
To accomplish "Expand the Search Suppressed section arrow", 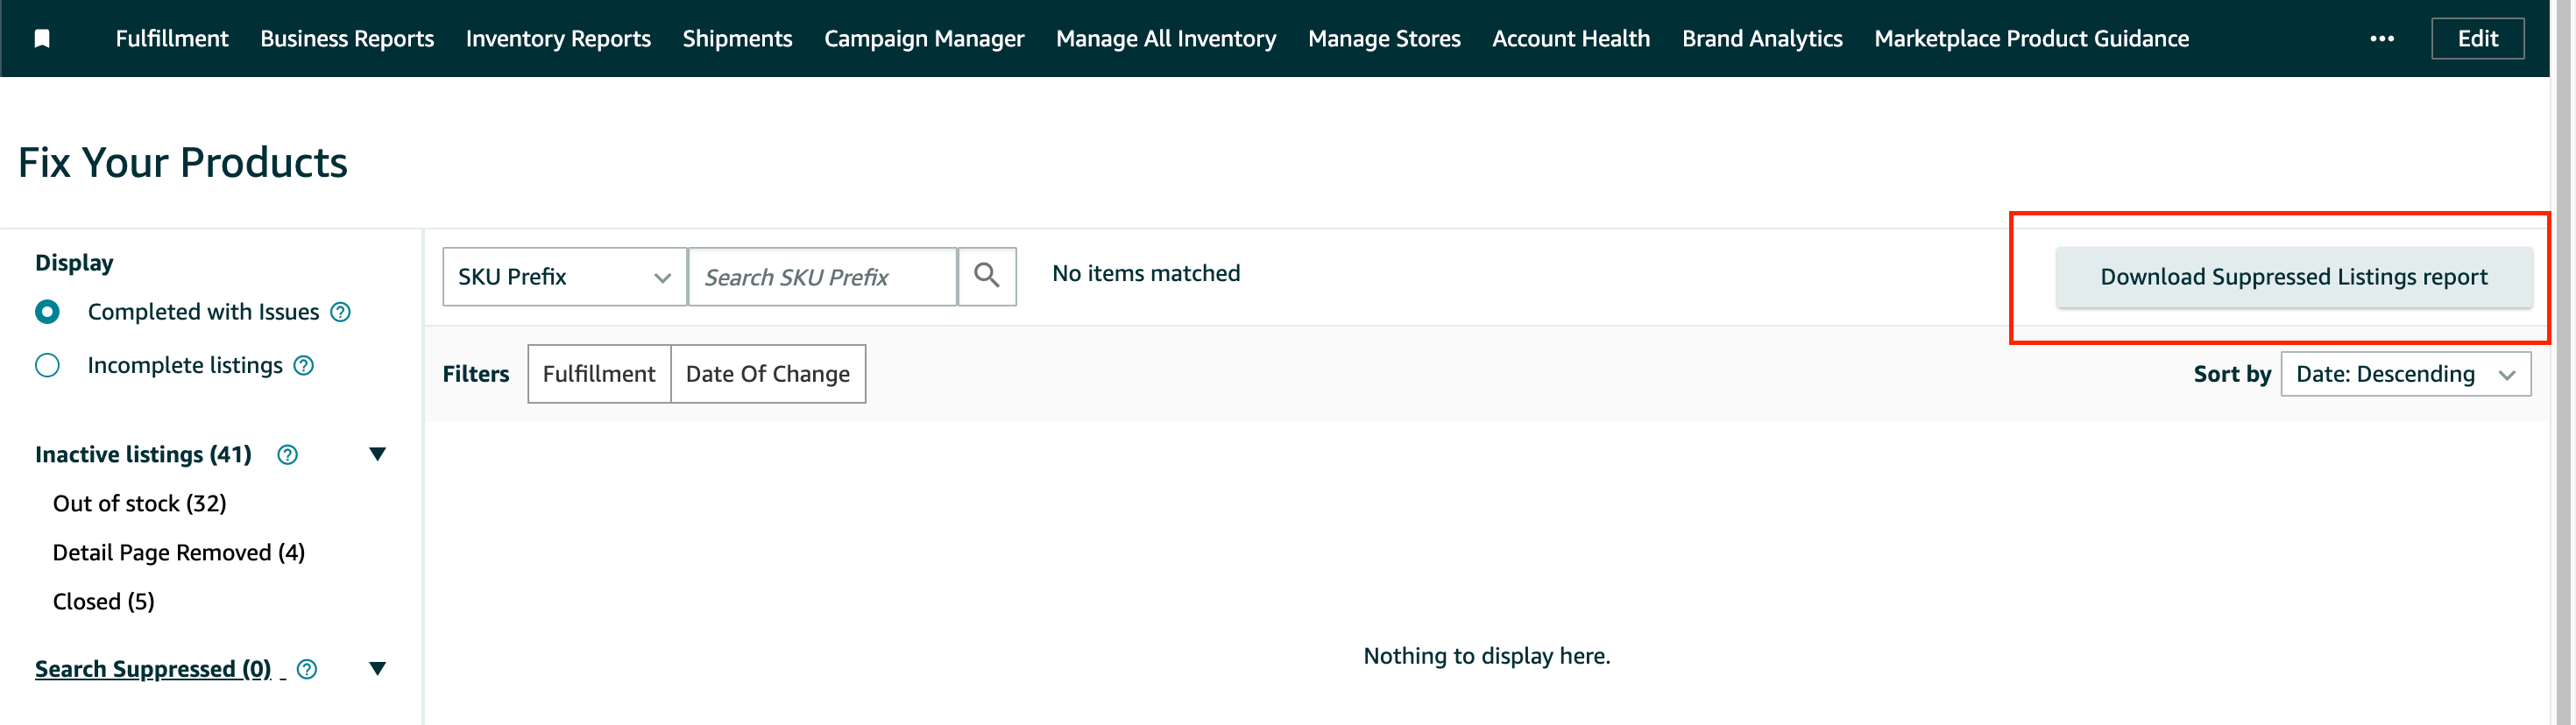I will point(377,669).
